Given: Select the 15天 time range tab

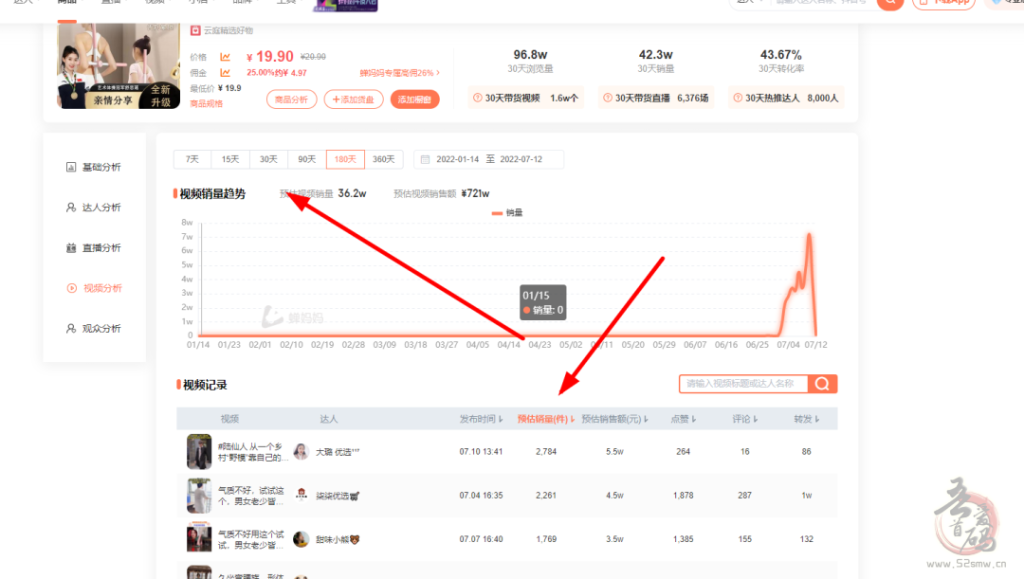Looking at the screenshot, I should pyautogui.click(x=230, y=159).
